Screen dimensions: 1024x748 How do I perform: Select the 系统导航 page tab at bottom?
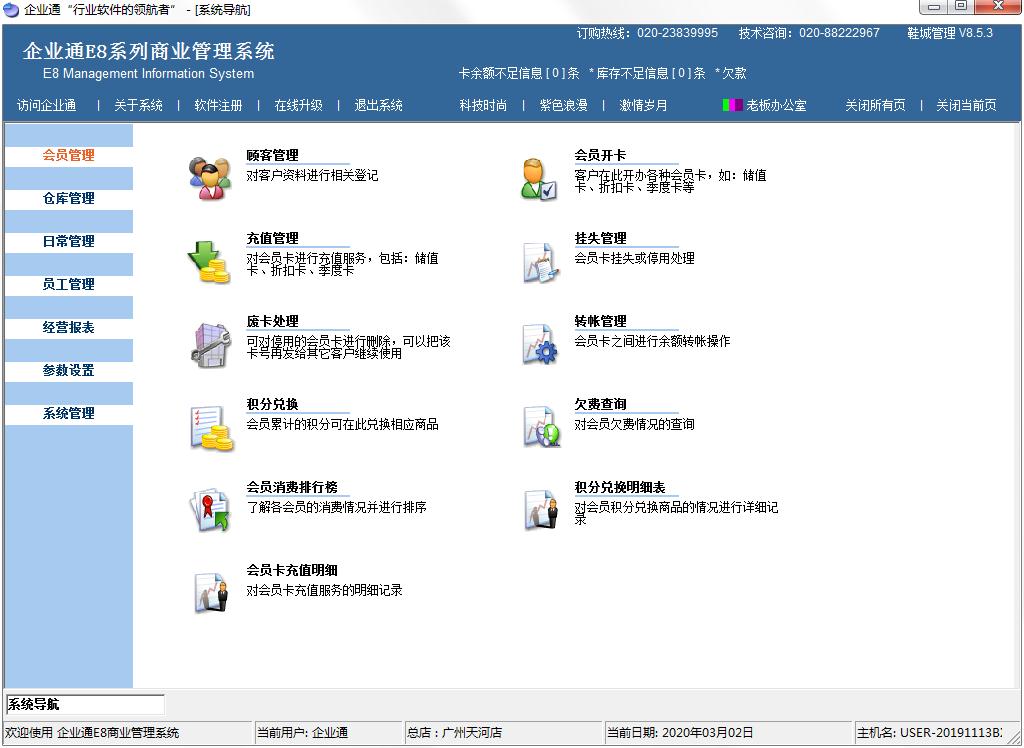coord(85,704)
